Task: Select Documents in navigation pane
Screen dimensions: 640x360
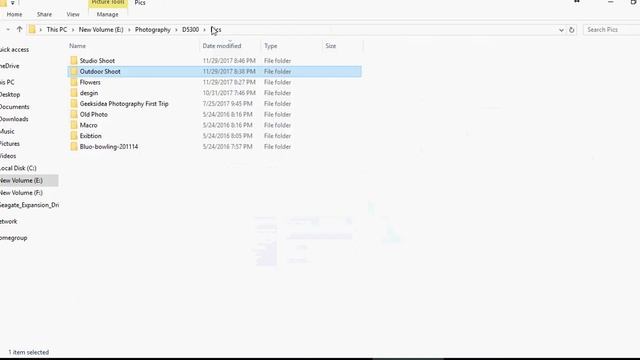Action: 14,107
